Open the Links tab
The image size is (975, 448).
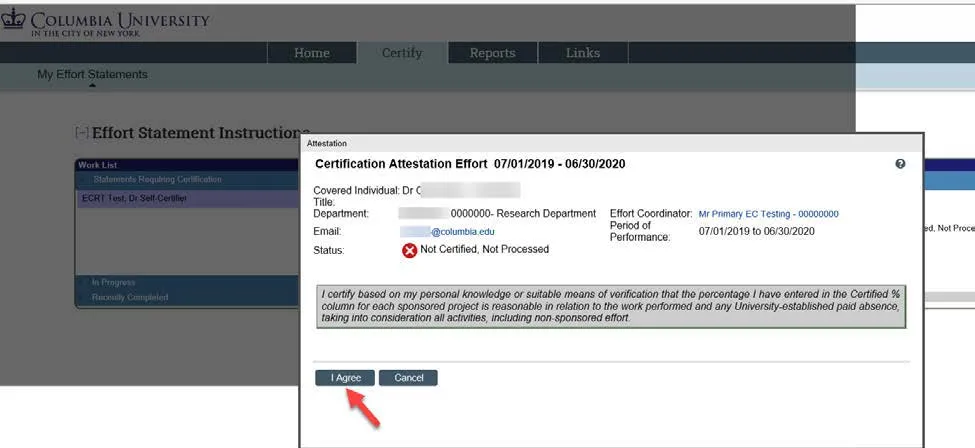click(583, 53)
